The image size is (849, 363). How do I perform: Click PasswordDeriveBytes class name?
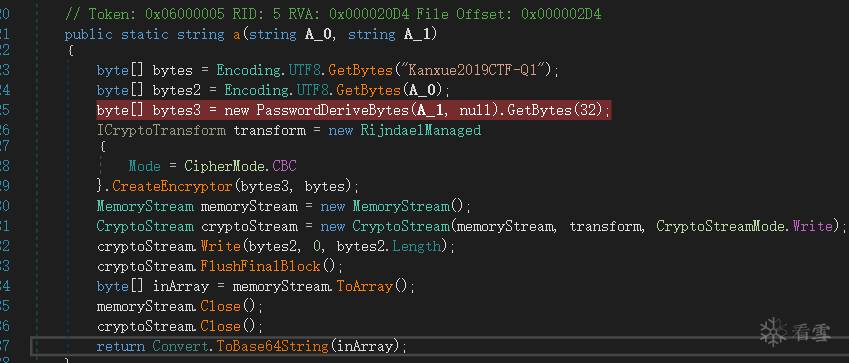332,111
